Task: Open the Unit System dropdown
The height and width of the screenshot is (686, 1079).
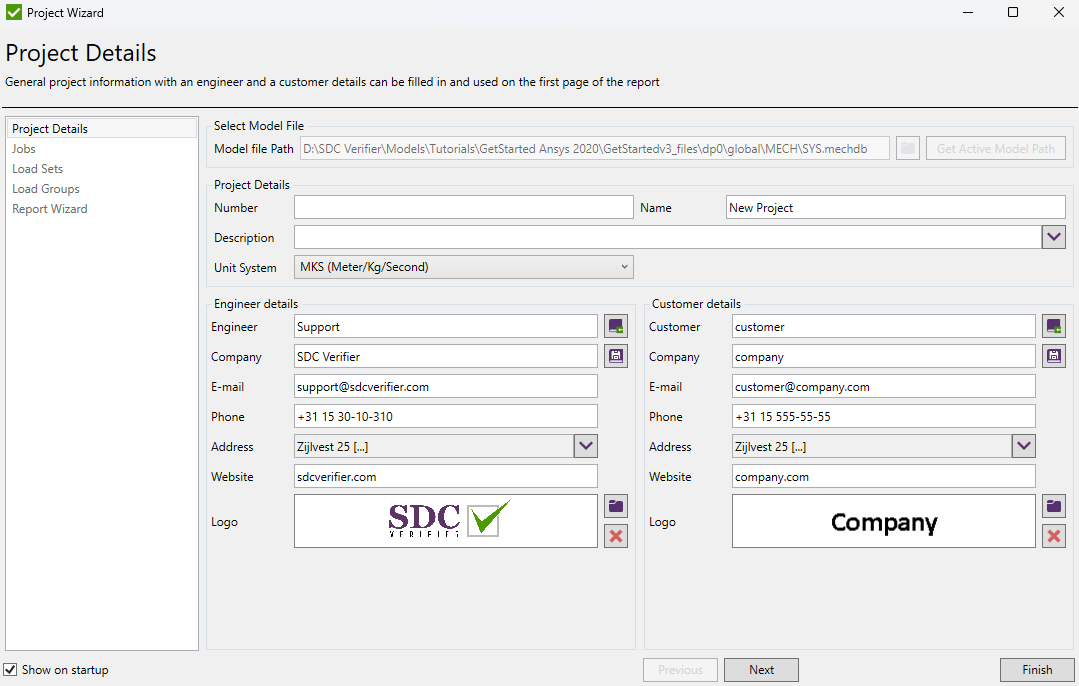Action: (625, 267)
